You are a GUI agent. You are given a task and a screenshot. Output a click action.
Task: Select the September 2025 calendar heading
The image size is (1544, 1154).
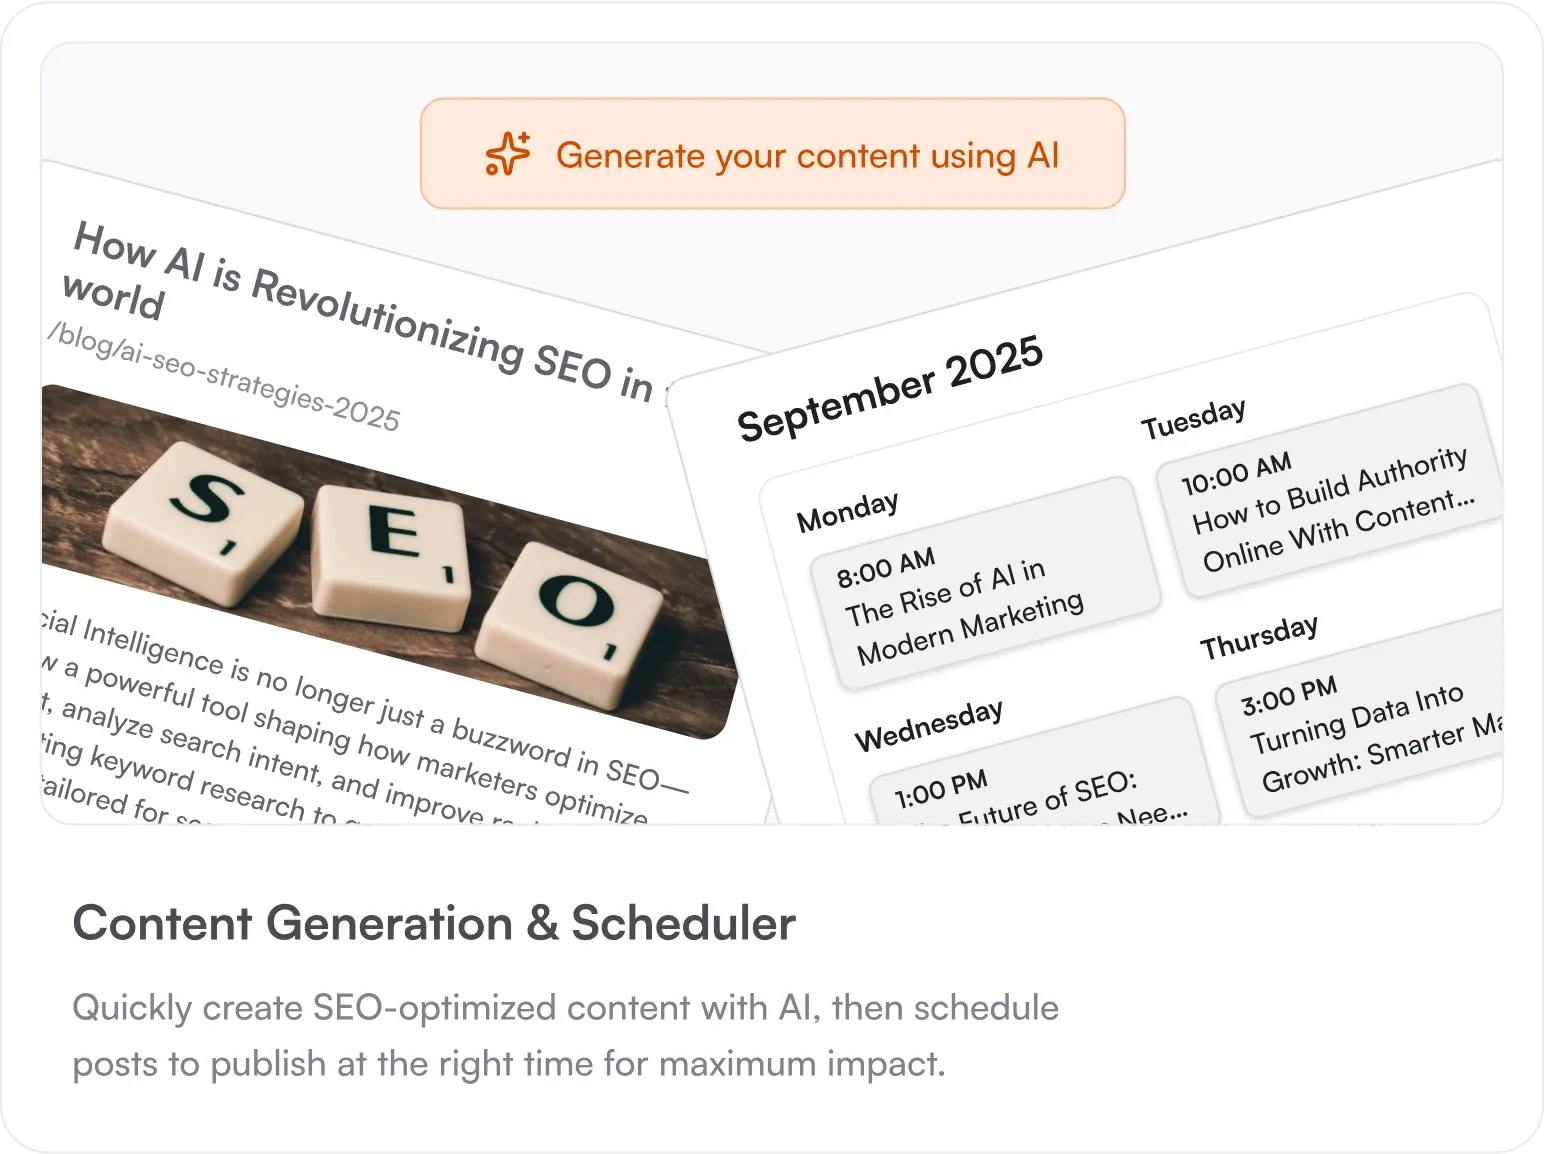tap(890, 388)
